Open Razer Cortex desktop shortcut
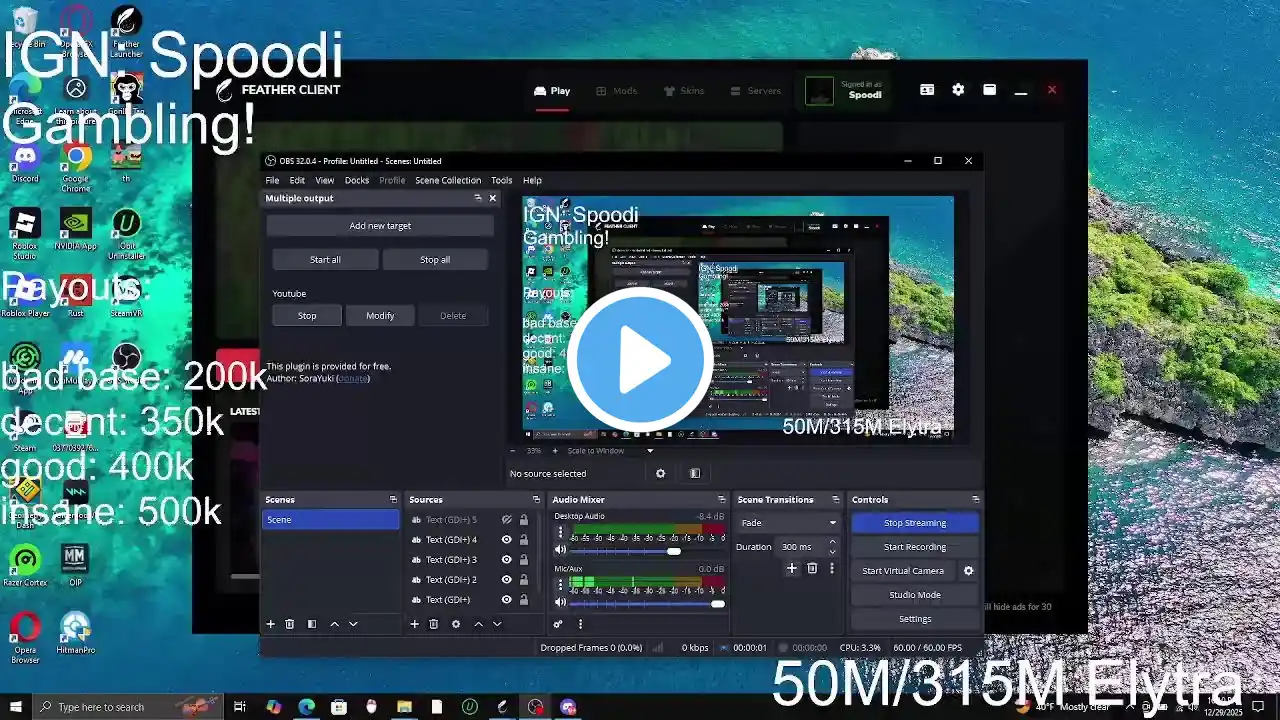The image size is (1280, 720). point(25,565)
